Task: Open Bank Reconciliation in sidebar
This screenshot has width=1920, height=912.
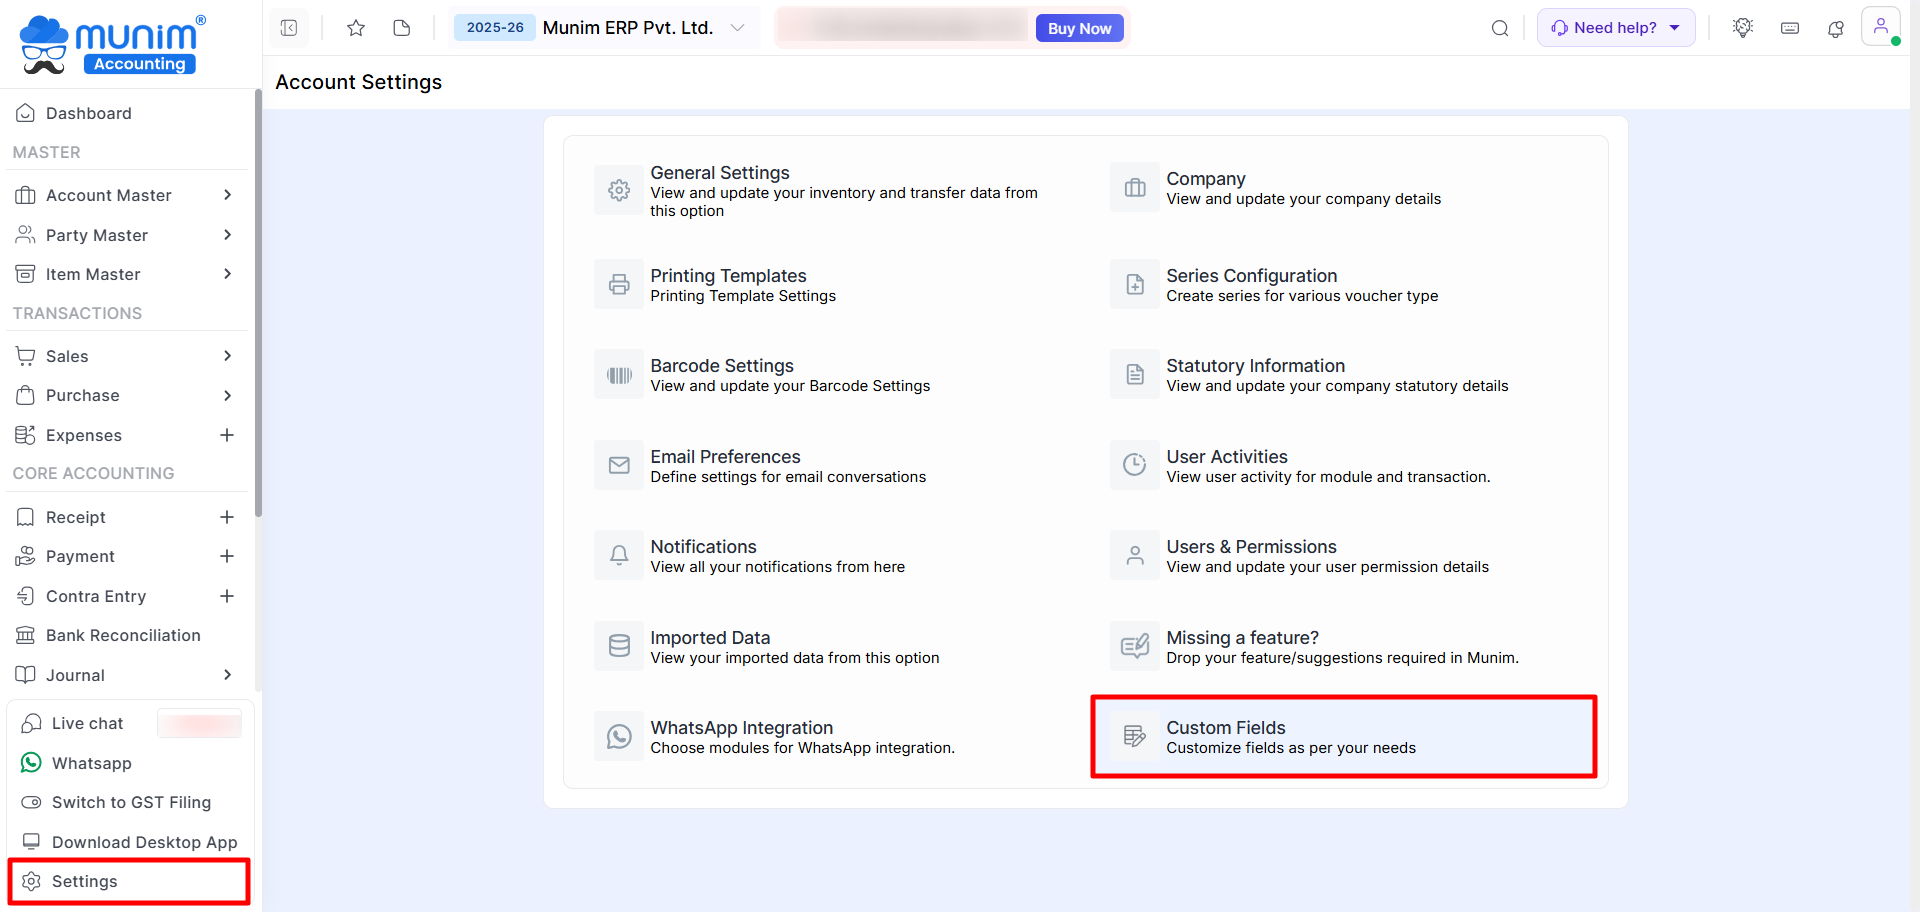Action: (122, 635)
